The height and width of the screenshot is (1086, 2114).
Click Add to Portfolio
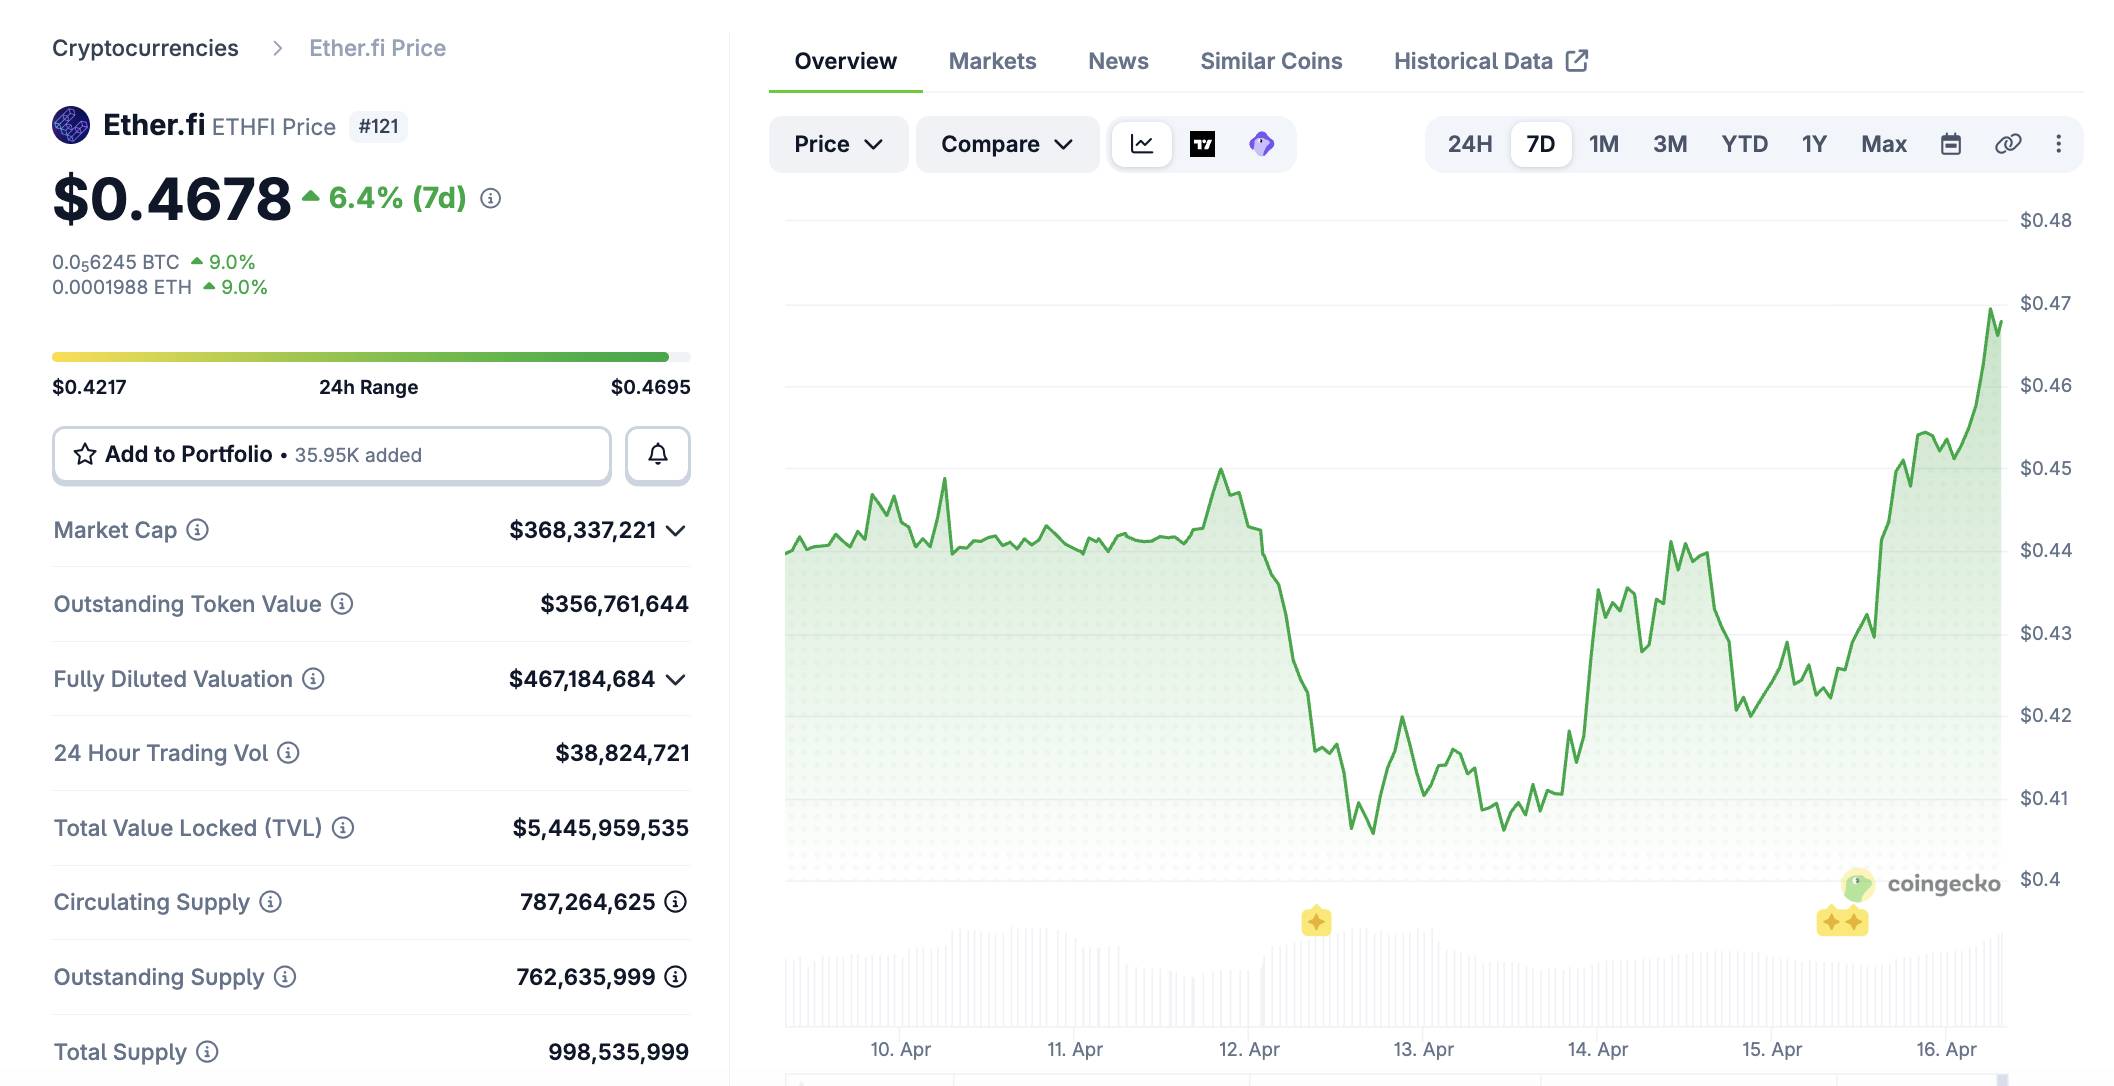click(186, 454)
